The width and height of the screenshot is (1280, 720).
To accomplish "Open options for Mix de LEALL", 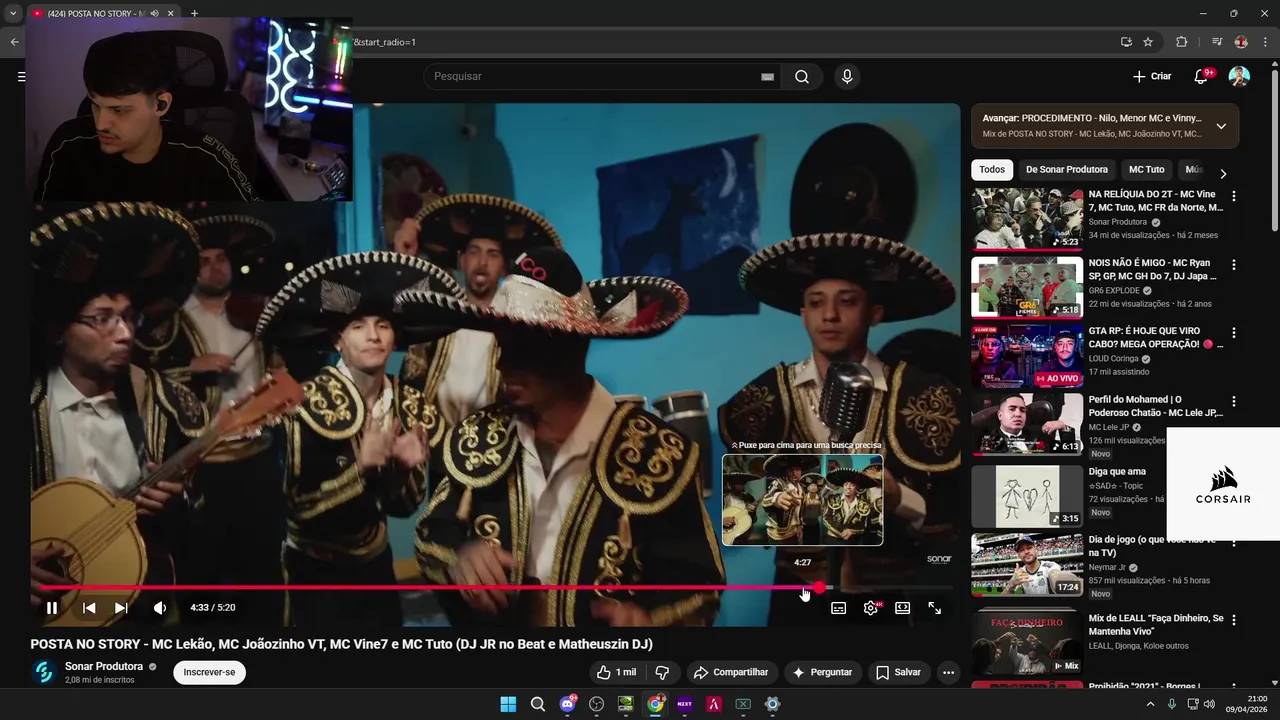I will 1233,621.
